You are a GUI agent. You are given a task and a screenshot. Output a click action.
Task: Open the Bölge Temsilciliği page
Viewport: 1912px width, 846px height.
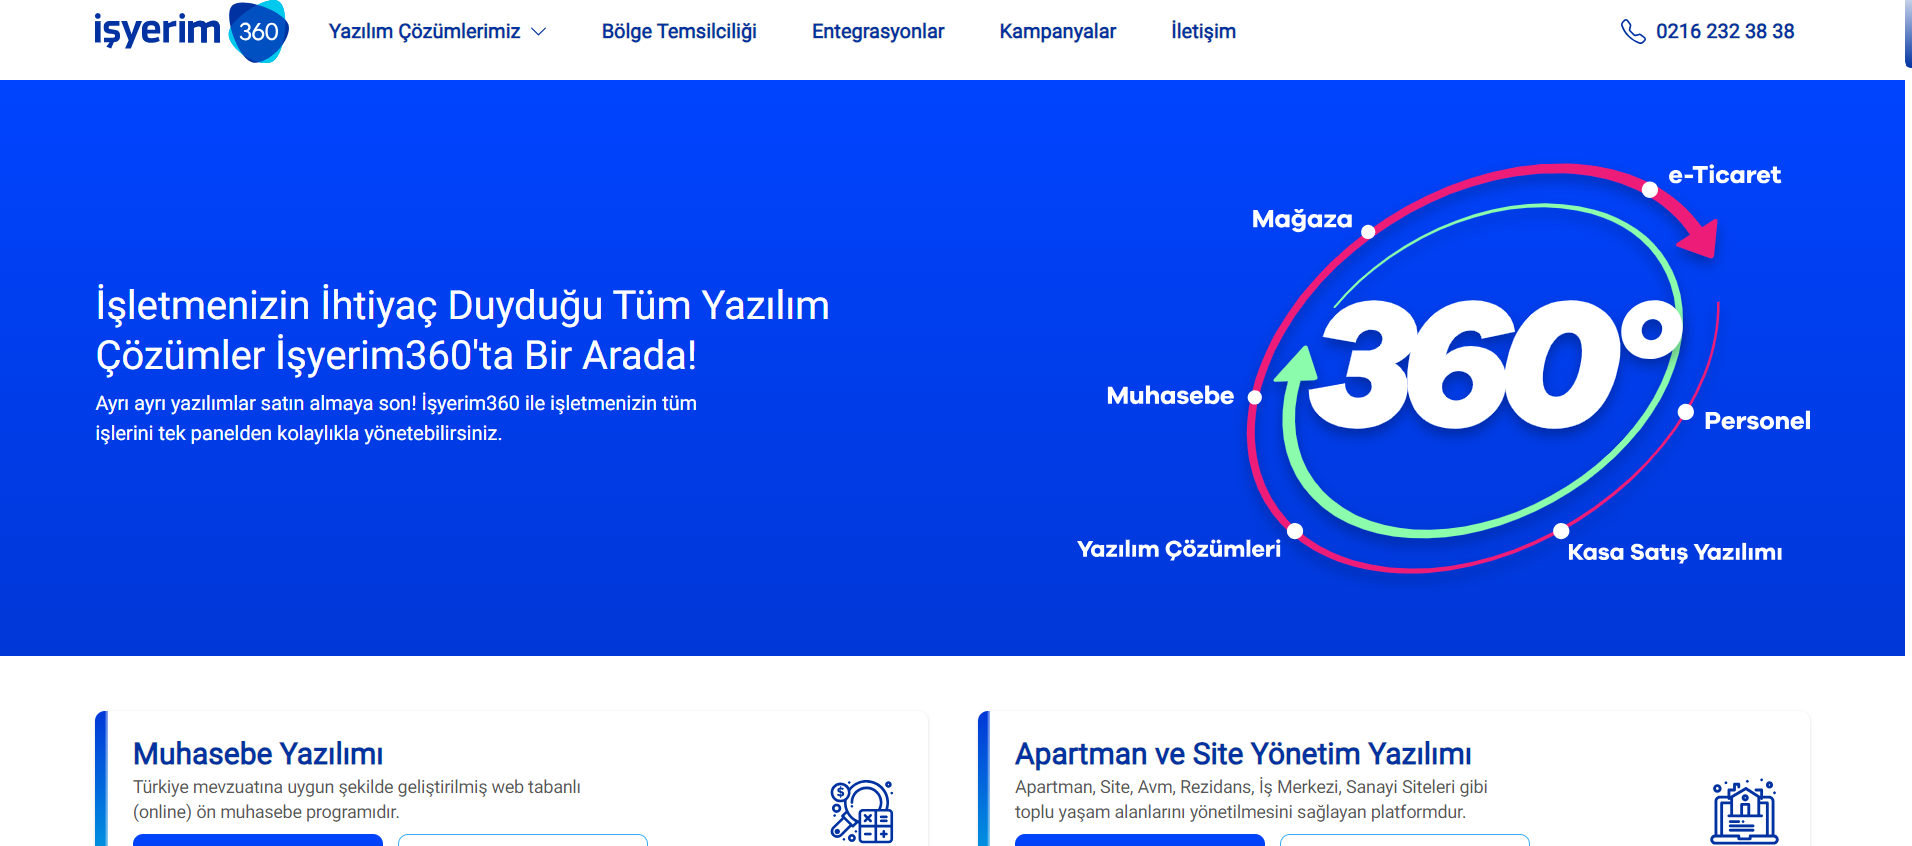click(679, 31)
